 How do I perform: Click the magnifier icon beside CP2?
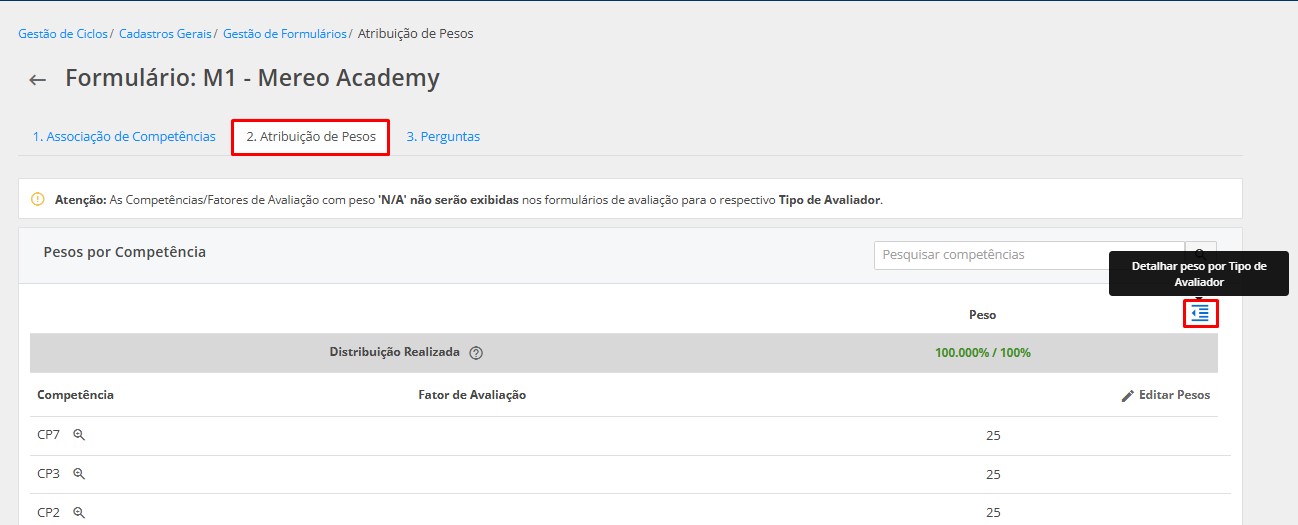pyautogui.click(x=79, y=512)
